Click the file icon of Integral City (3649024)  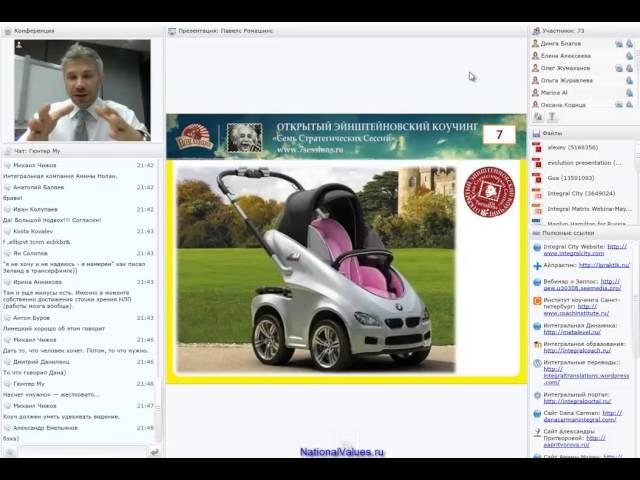(x=537, y=193)
